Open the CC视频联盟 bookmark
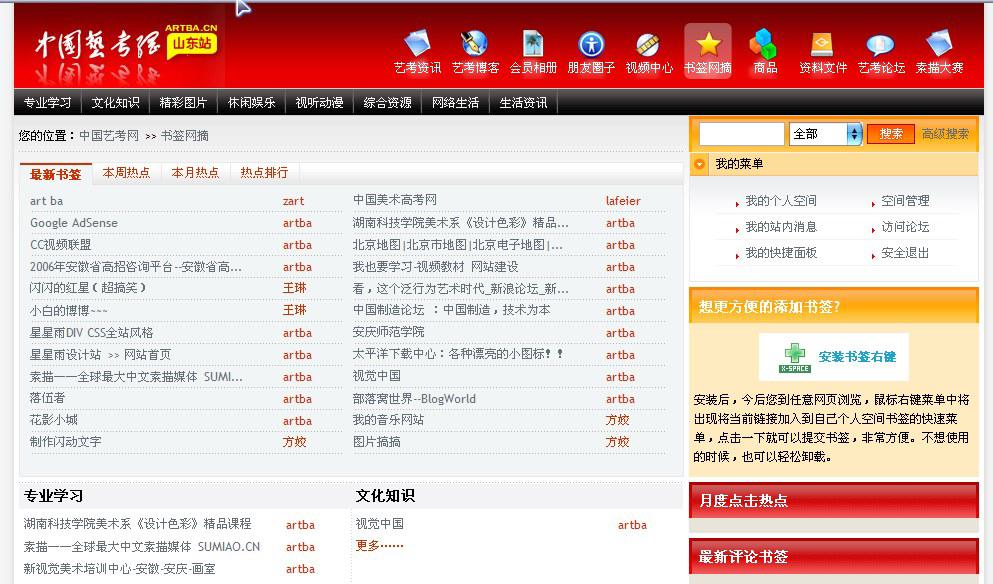 [60, 244]
